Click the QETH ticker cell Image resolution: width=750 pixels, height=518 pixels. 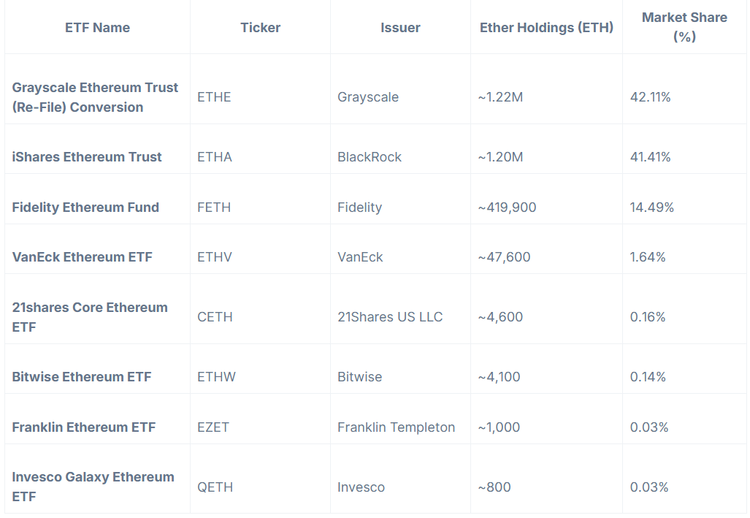(x=215, y=487)
